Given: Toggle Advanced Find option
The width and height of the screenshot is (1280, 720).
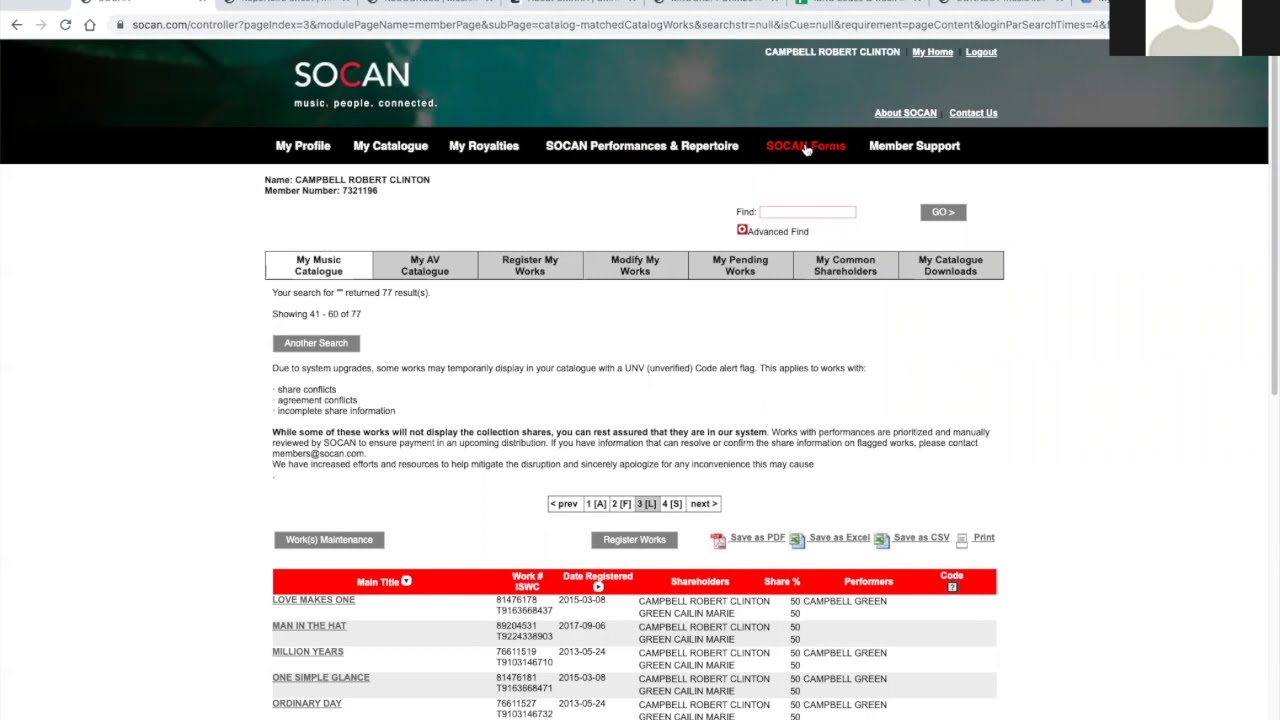Looking at the screenshot, I should pos(742,230).
